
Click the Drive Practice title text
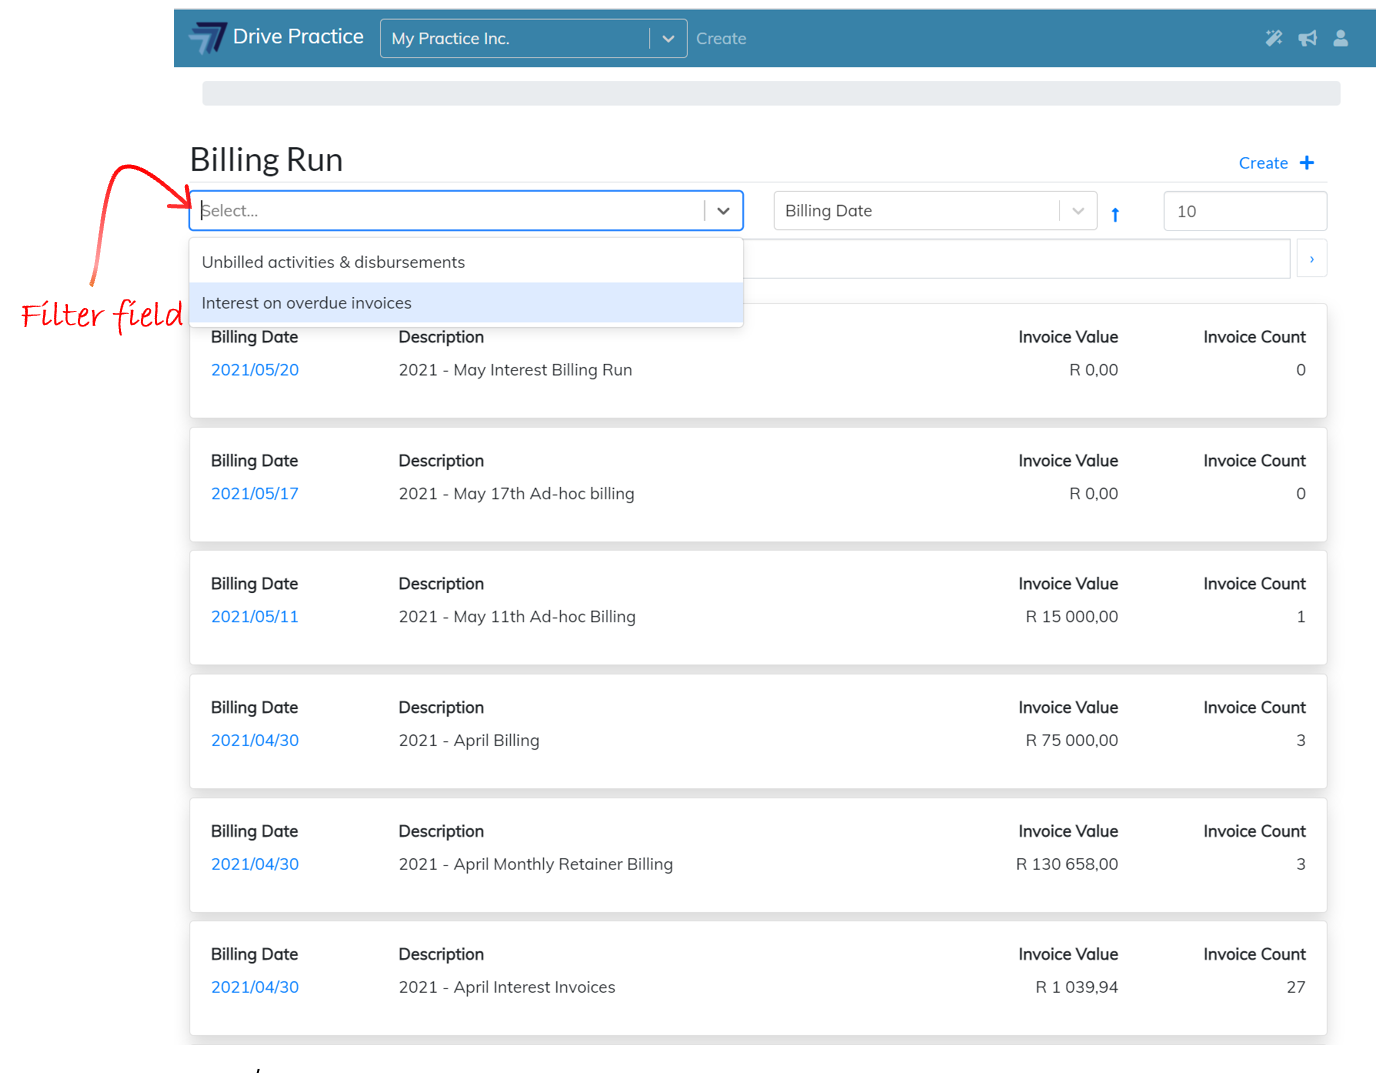tap(298, 37)
